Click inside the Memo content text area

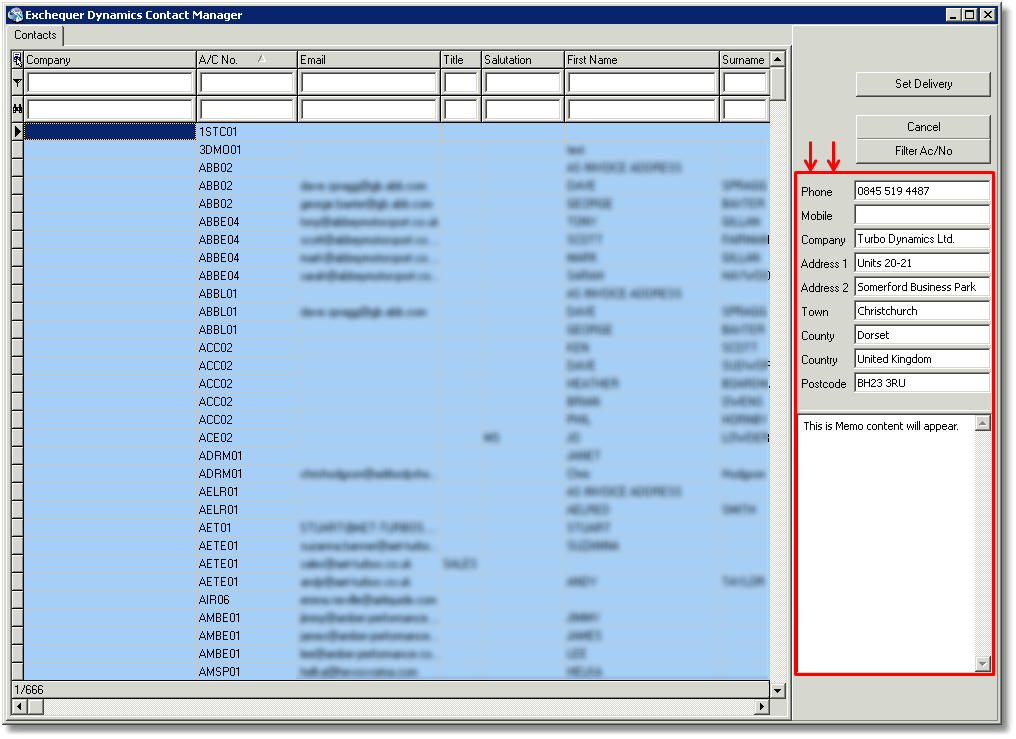coord(886,544)
